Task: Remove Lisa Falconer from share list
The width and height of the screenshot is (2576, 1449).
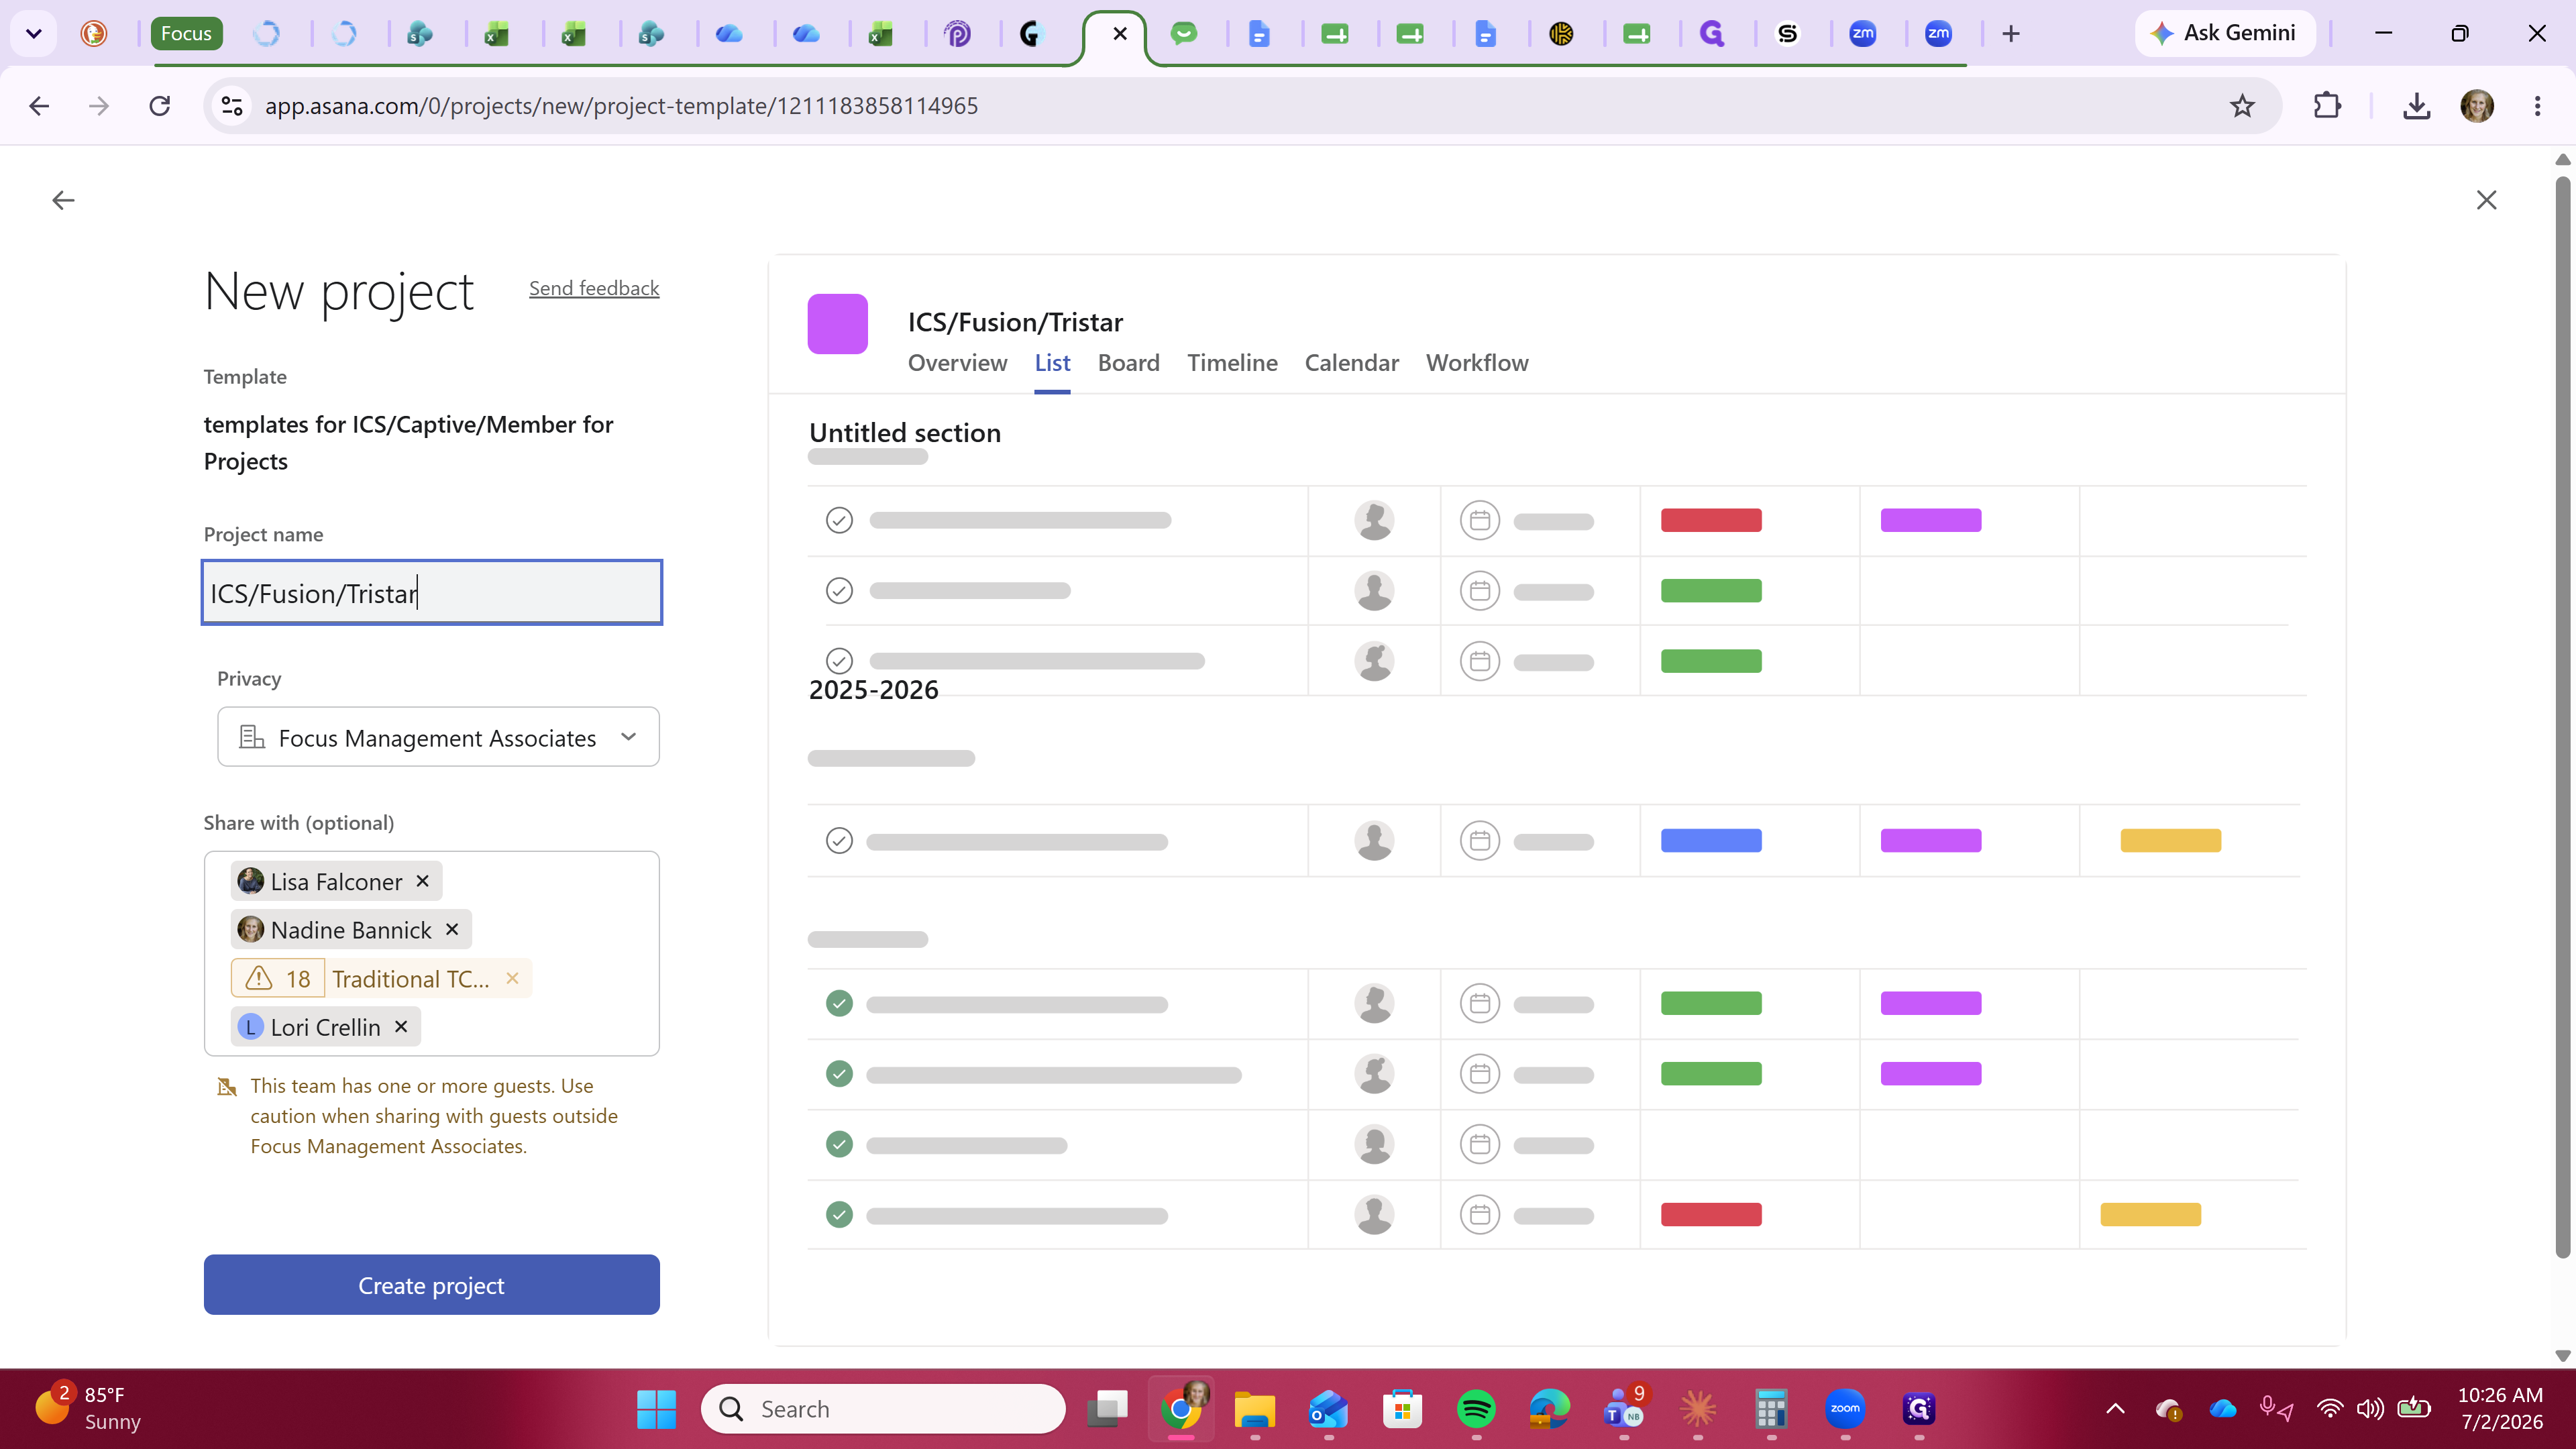Action: pos(423,881)
